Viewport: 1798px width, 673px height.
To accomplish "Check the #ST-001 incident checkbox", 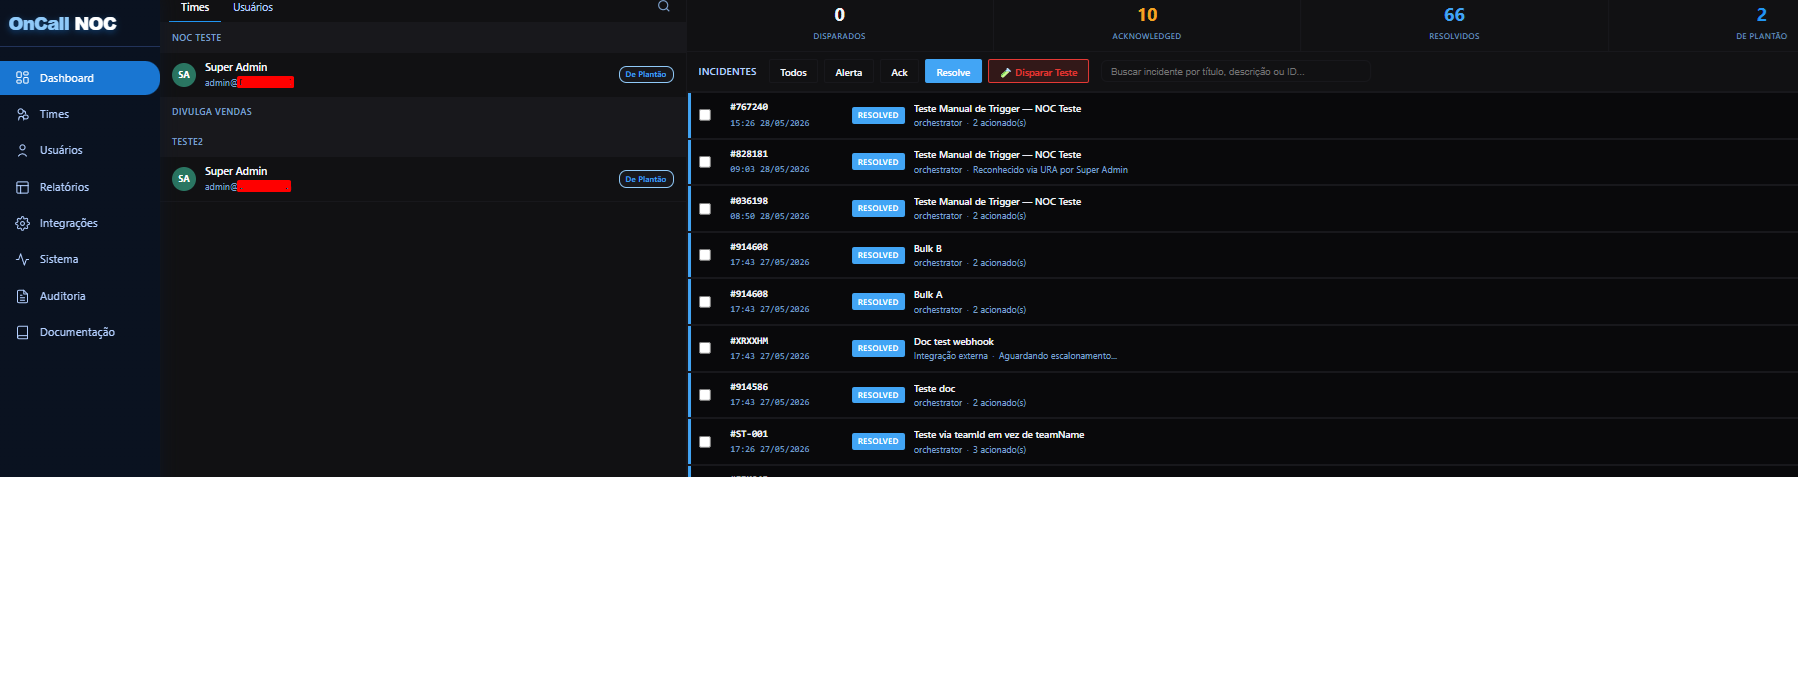I will tap(705, 442).
